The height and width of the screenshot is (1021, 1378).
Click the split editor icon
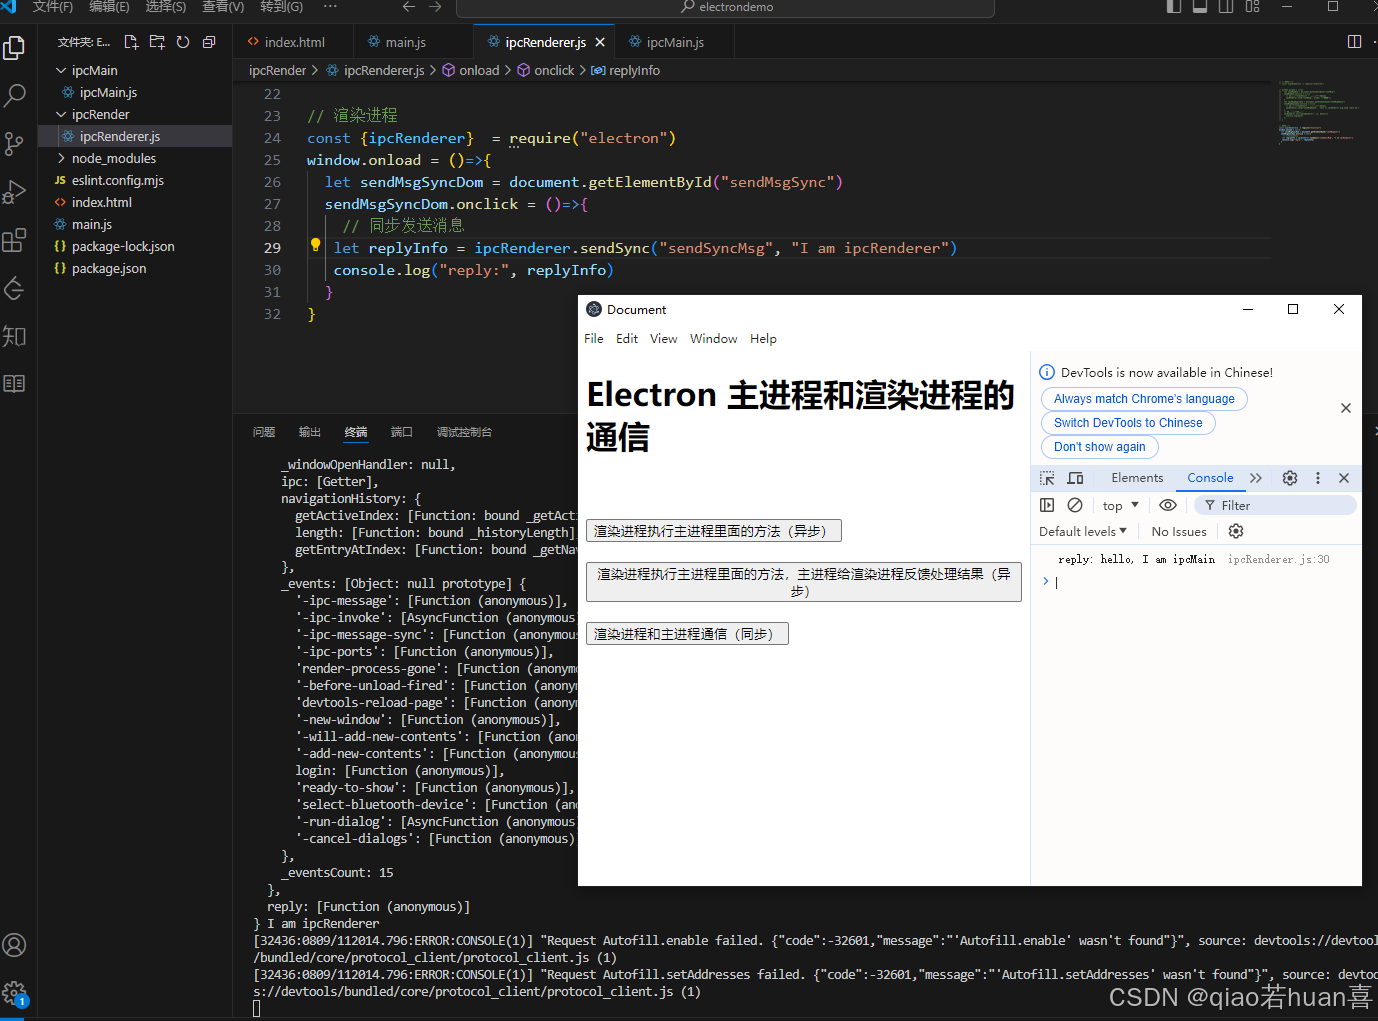[x=1354, y=42]
